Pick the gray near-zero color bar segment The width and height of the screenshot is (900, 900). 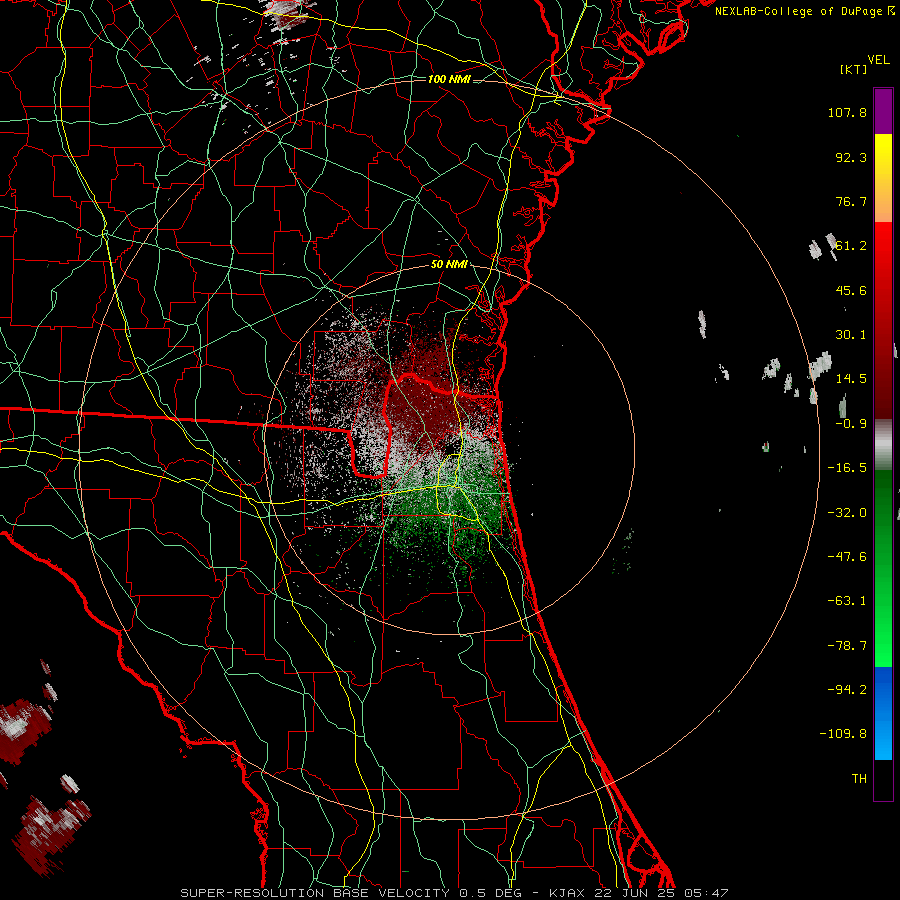coord(883,445)
